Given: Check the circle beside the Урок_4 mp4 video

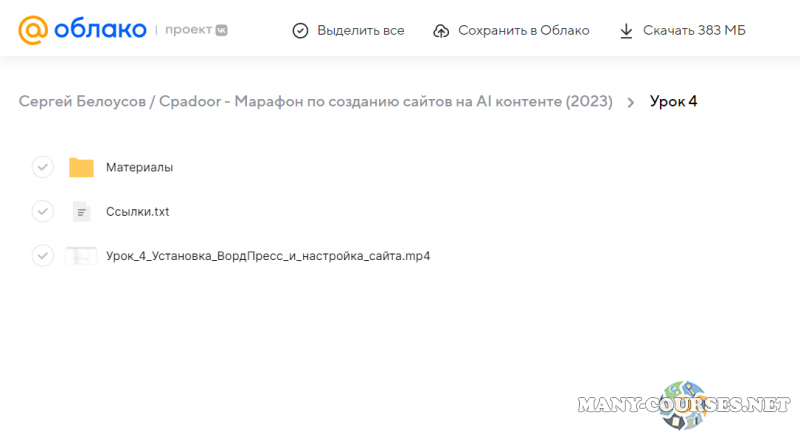Looking at the screenshot, I should click(42, 256).
